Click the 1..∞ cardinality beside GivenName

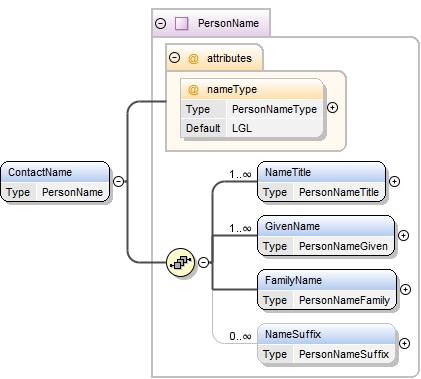(x=240, y=228)
